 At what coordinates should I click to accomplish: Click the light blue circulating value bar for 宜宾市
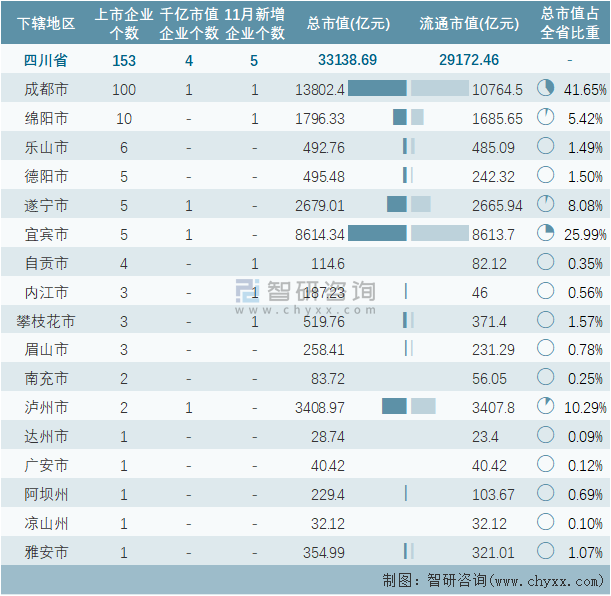[x=439, y=234]
